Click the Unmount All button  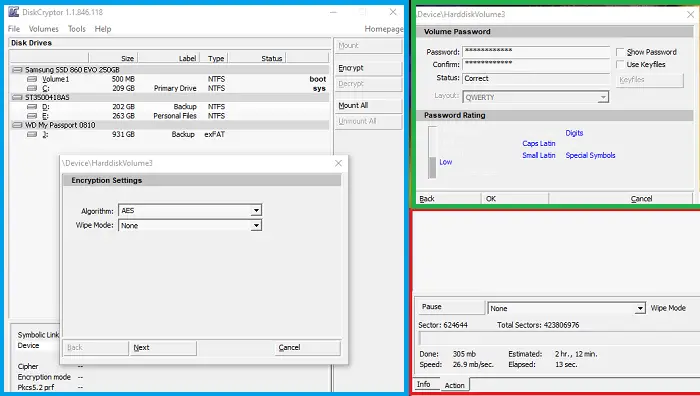point(368,121)
